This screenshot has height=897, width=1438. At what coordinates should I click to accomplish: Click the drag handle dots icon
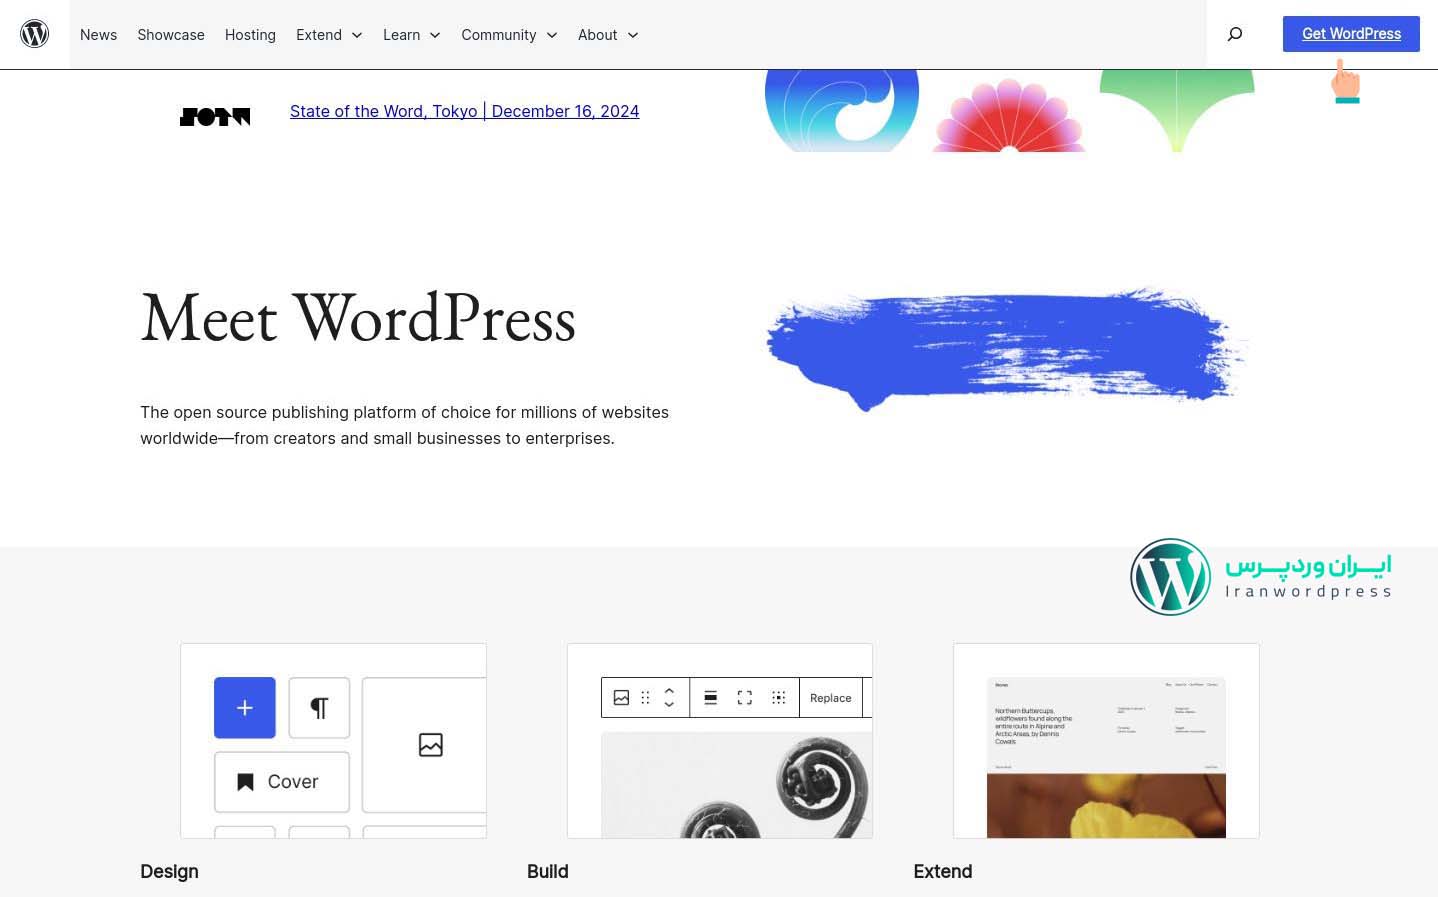coord(645,698)
